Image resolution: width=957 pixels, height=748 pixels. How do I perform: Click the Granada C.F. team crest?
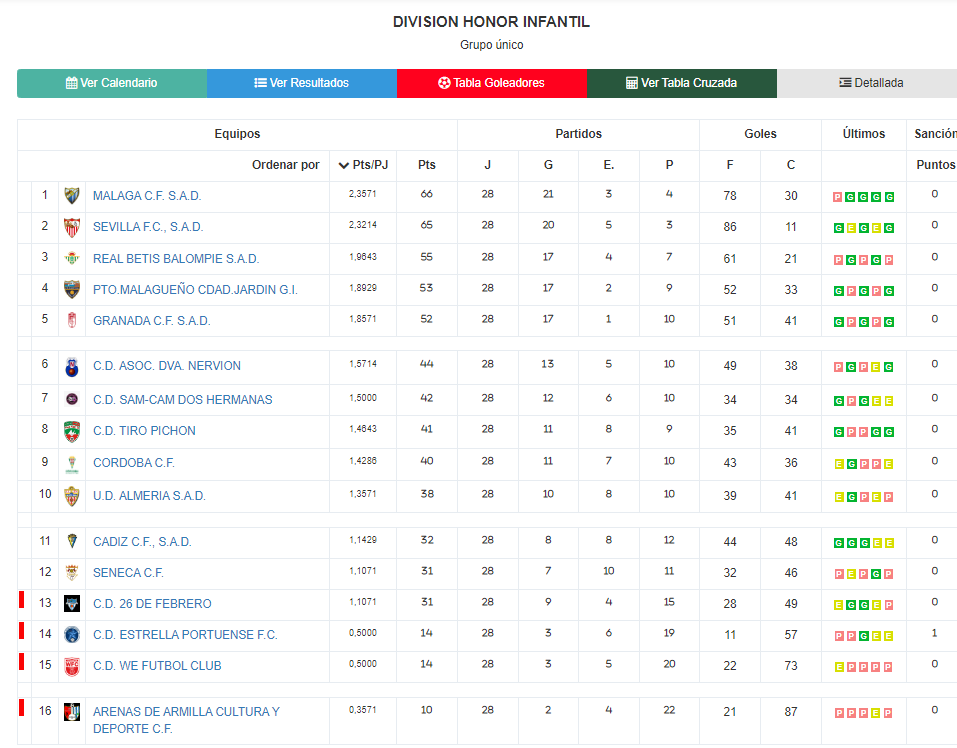click(x=72, y=320)
